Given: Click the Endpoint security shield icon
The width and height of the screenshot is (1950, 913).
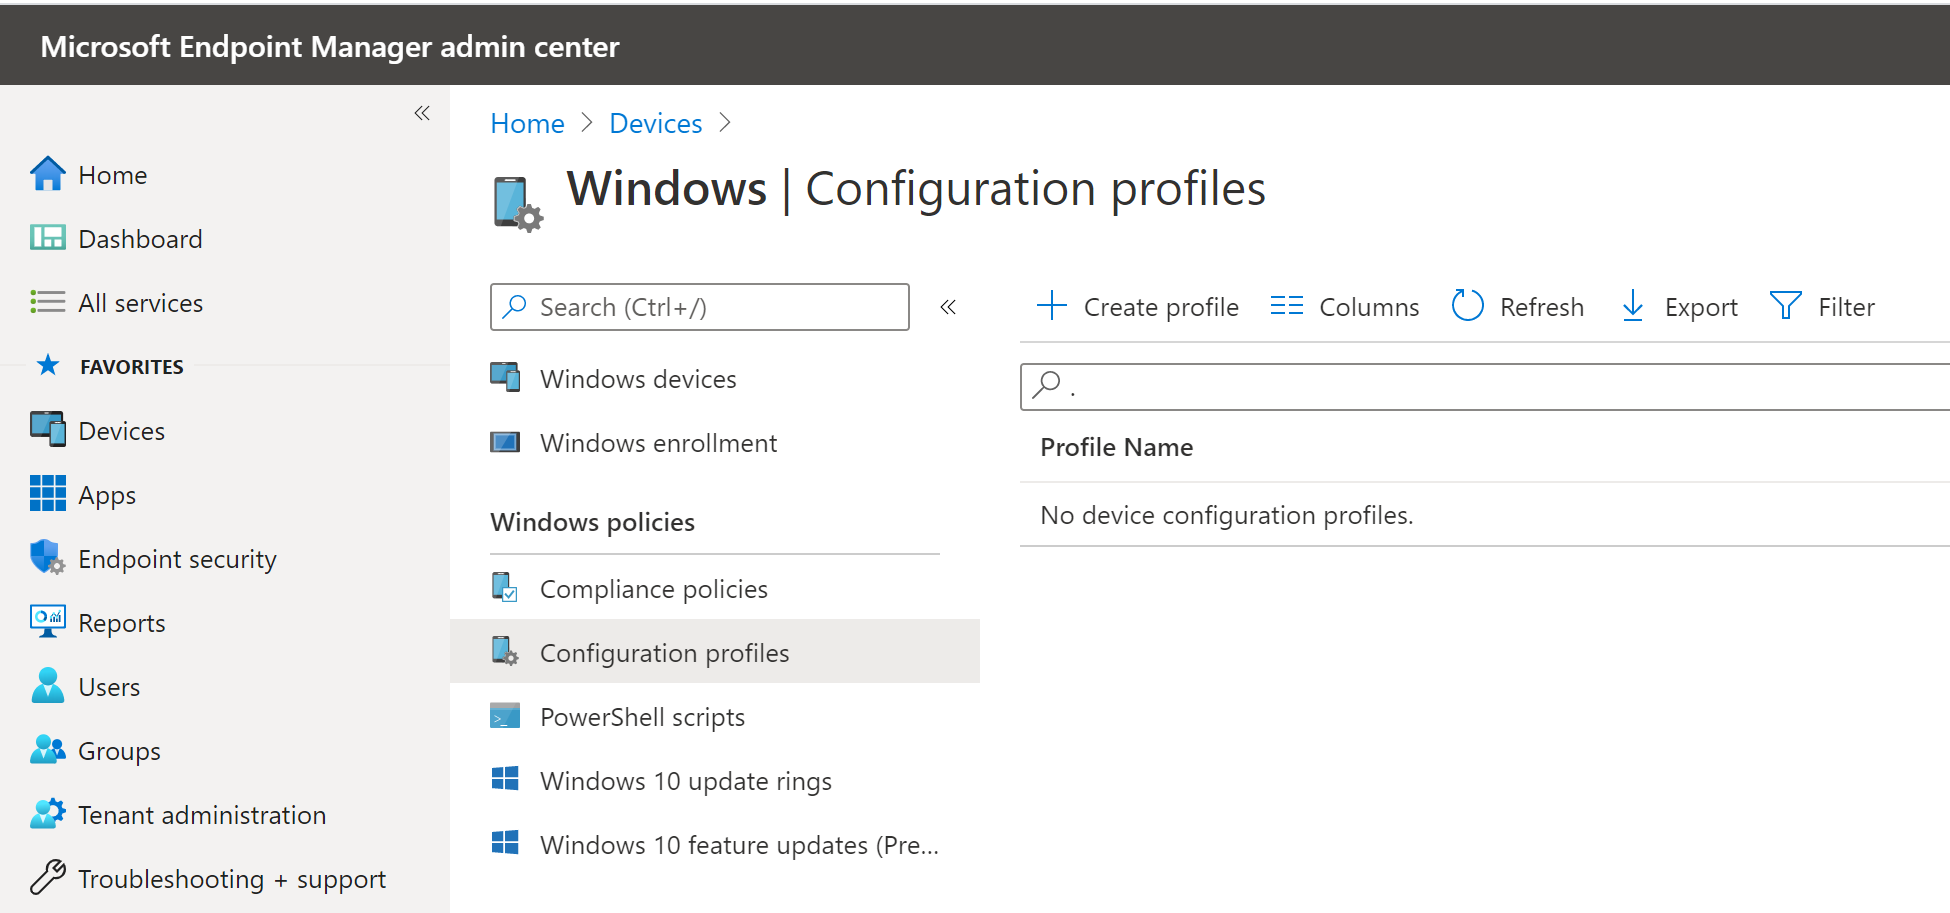Looking at the screenshot, I should (x=47, y=558).
